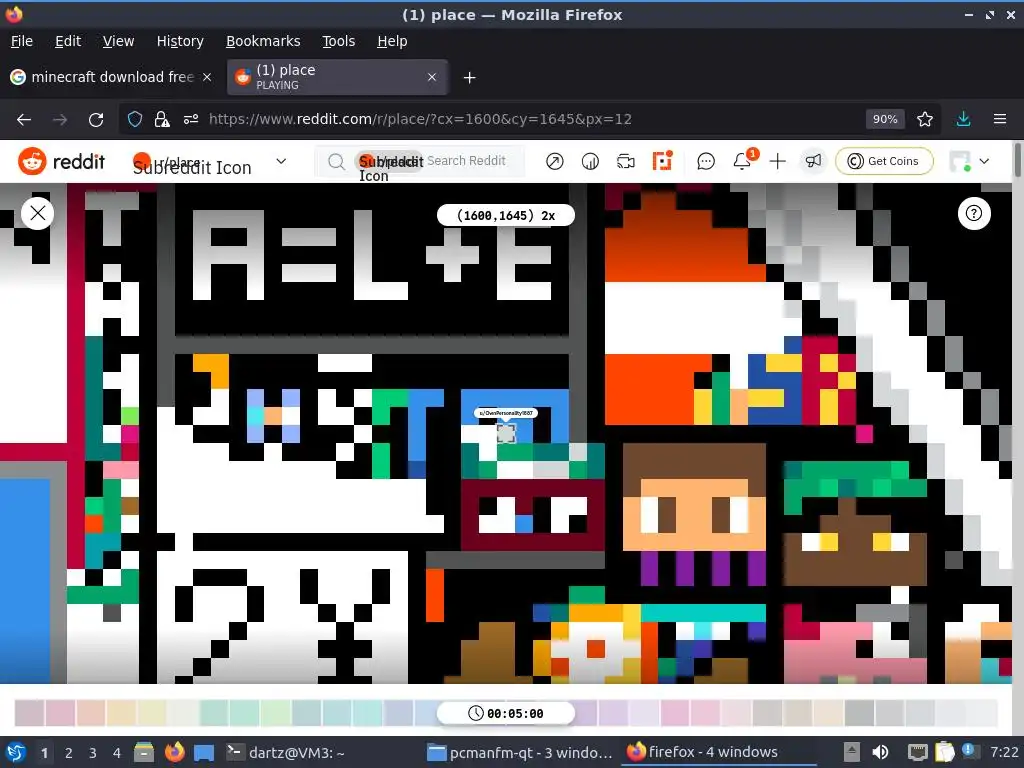Open the system volume control
1024x768 pixels.
880,752
